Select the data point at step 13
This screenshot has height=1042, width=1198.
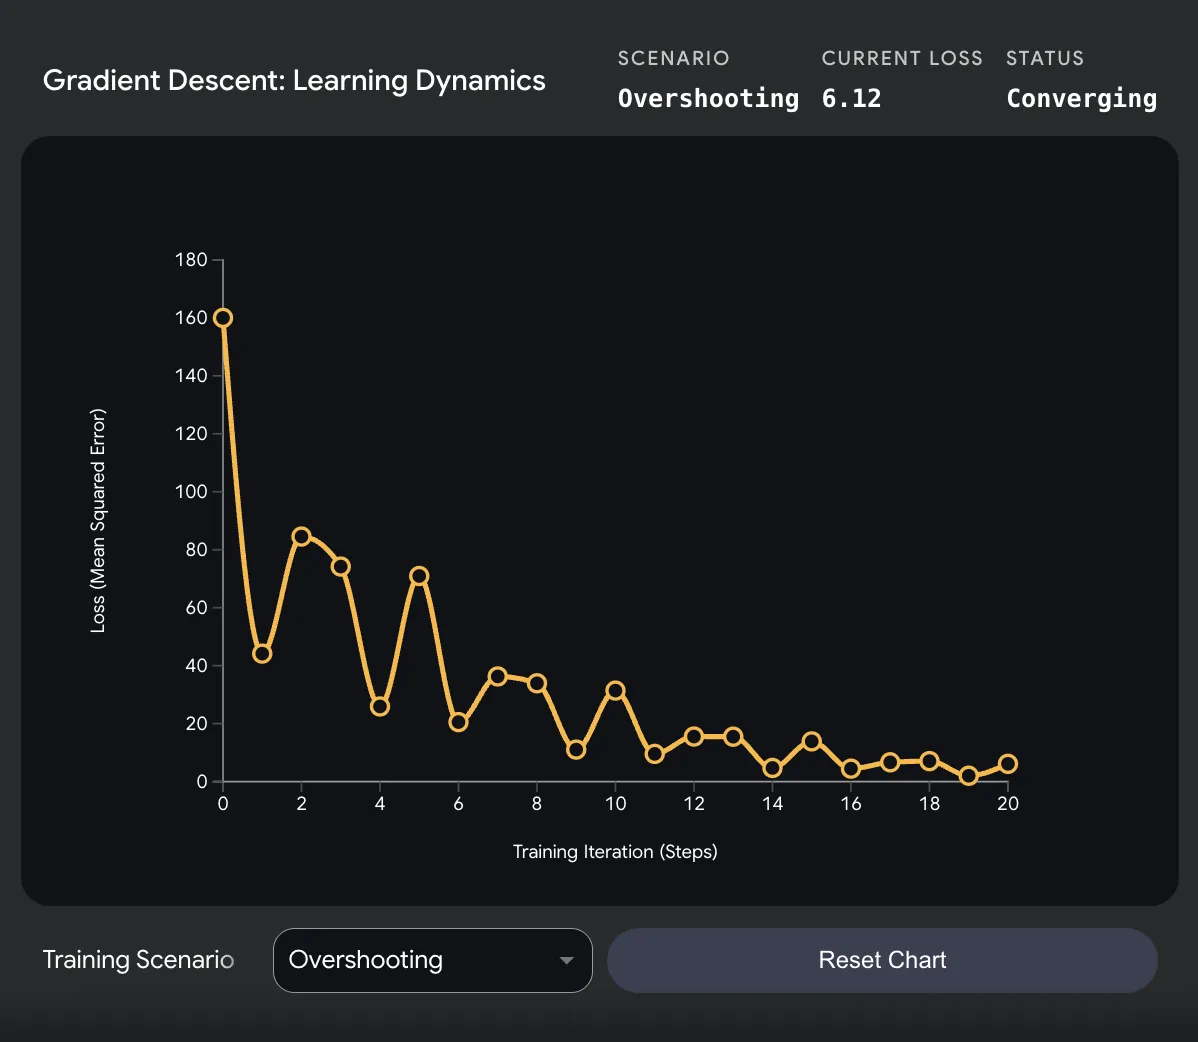733,736
